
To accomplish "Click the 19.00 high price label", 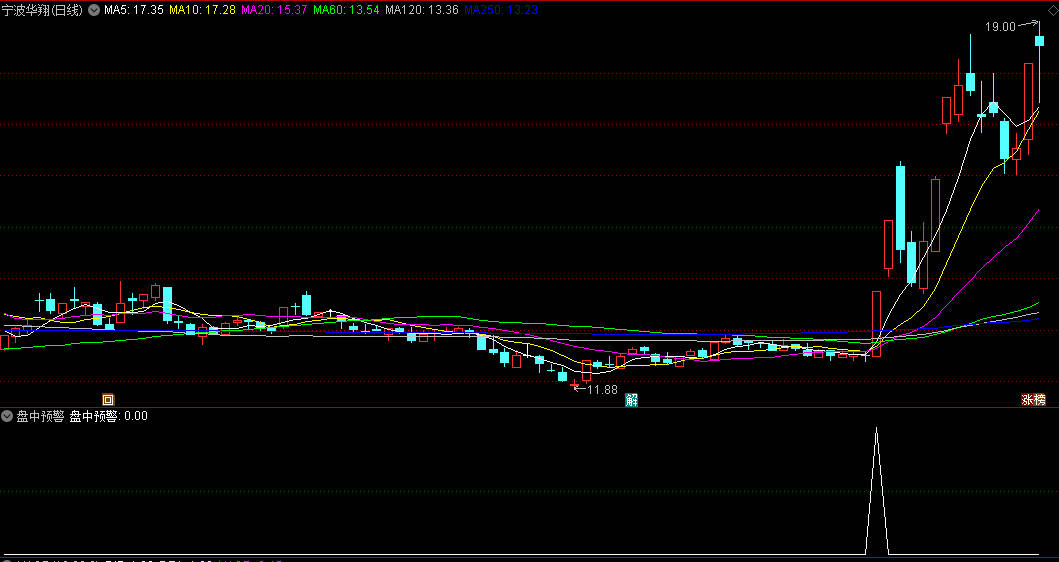I will tap(1000, 27).
